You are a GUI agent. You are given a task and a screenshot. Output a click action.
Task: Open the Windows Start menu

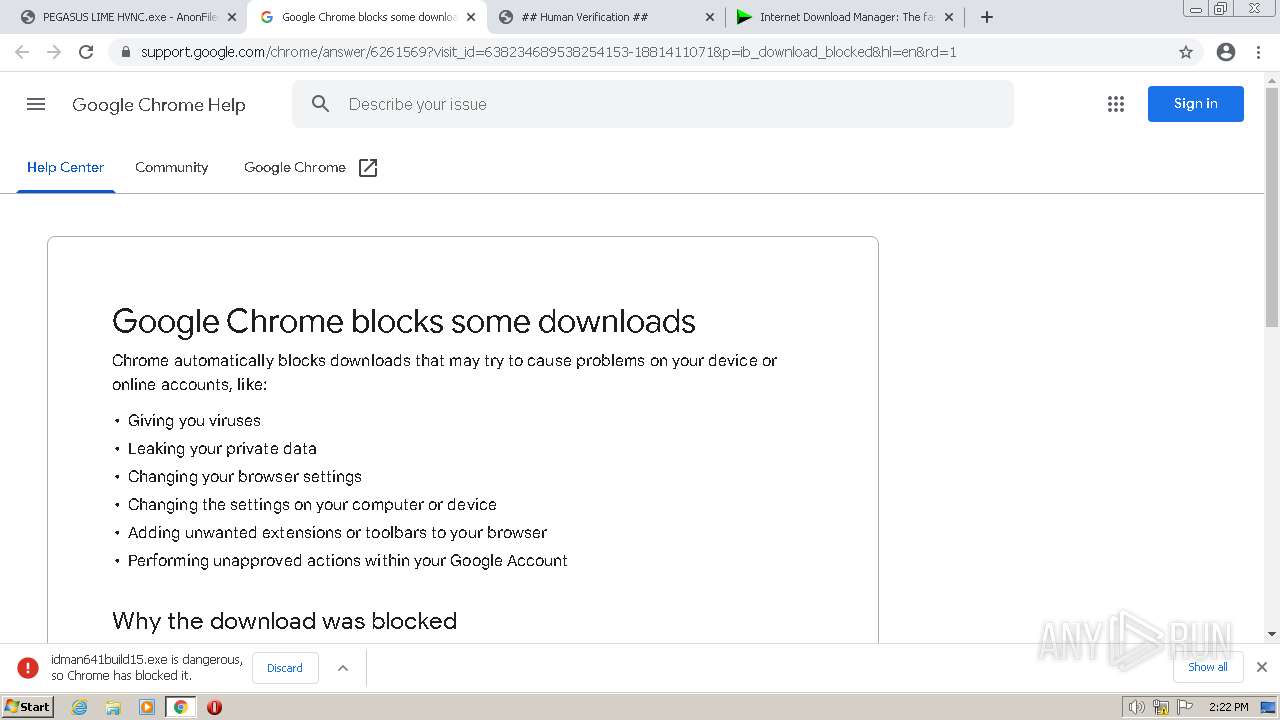[x=28, y=707]
